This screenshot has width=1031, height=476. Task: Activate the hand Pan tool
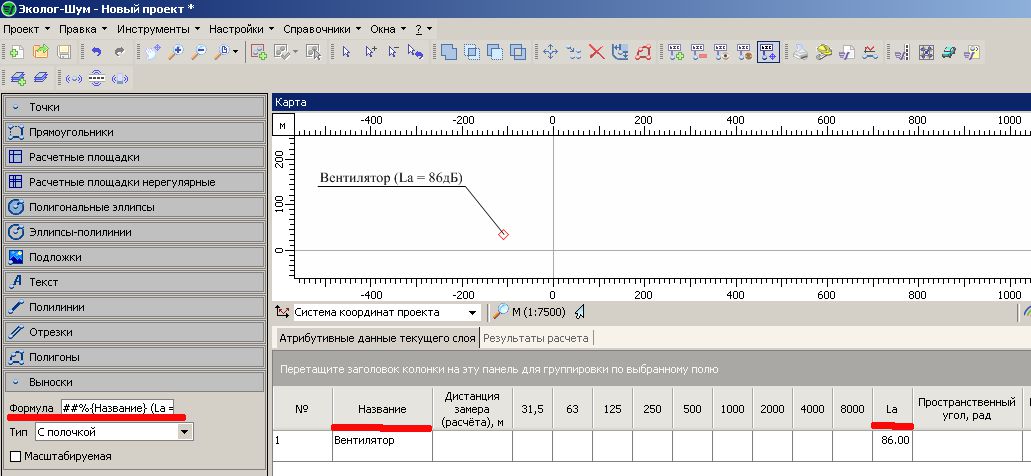152,52
